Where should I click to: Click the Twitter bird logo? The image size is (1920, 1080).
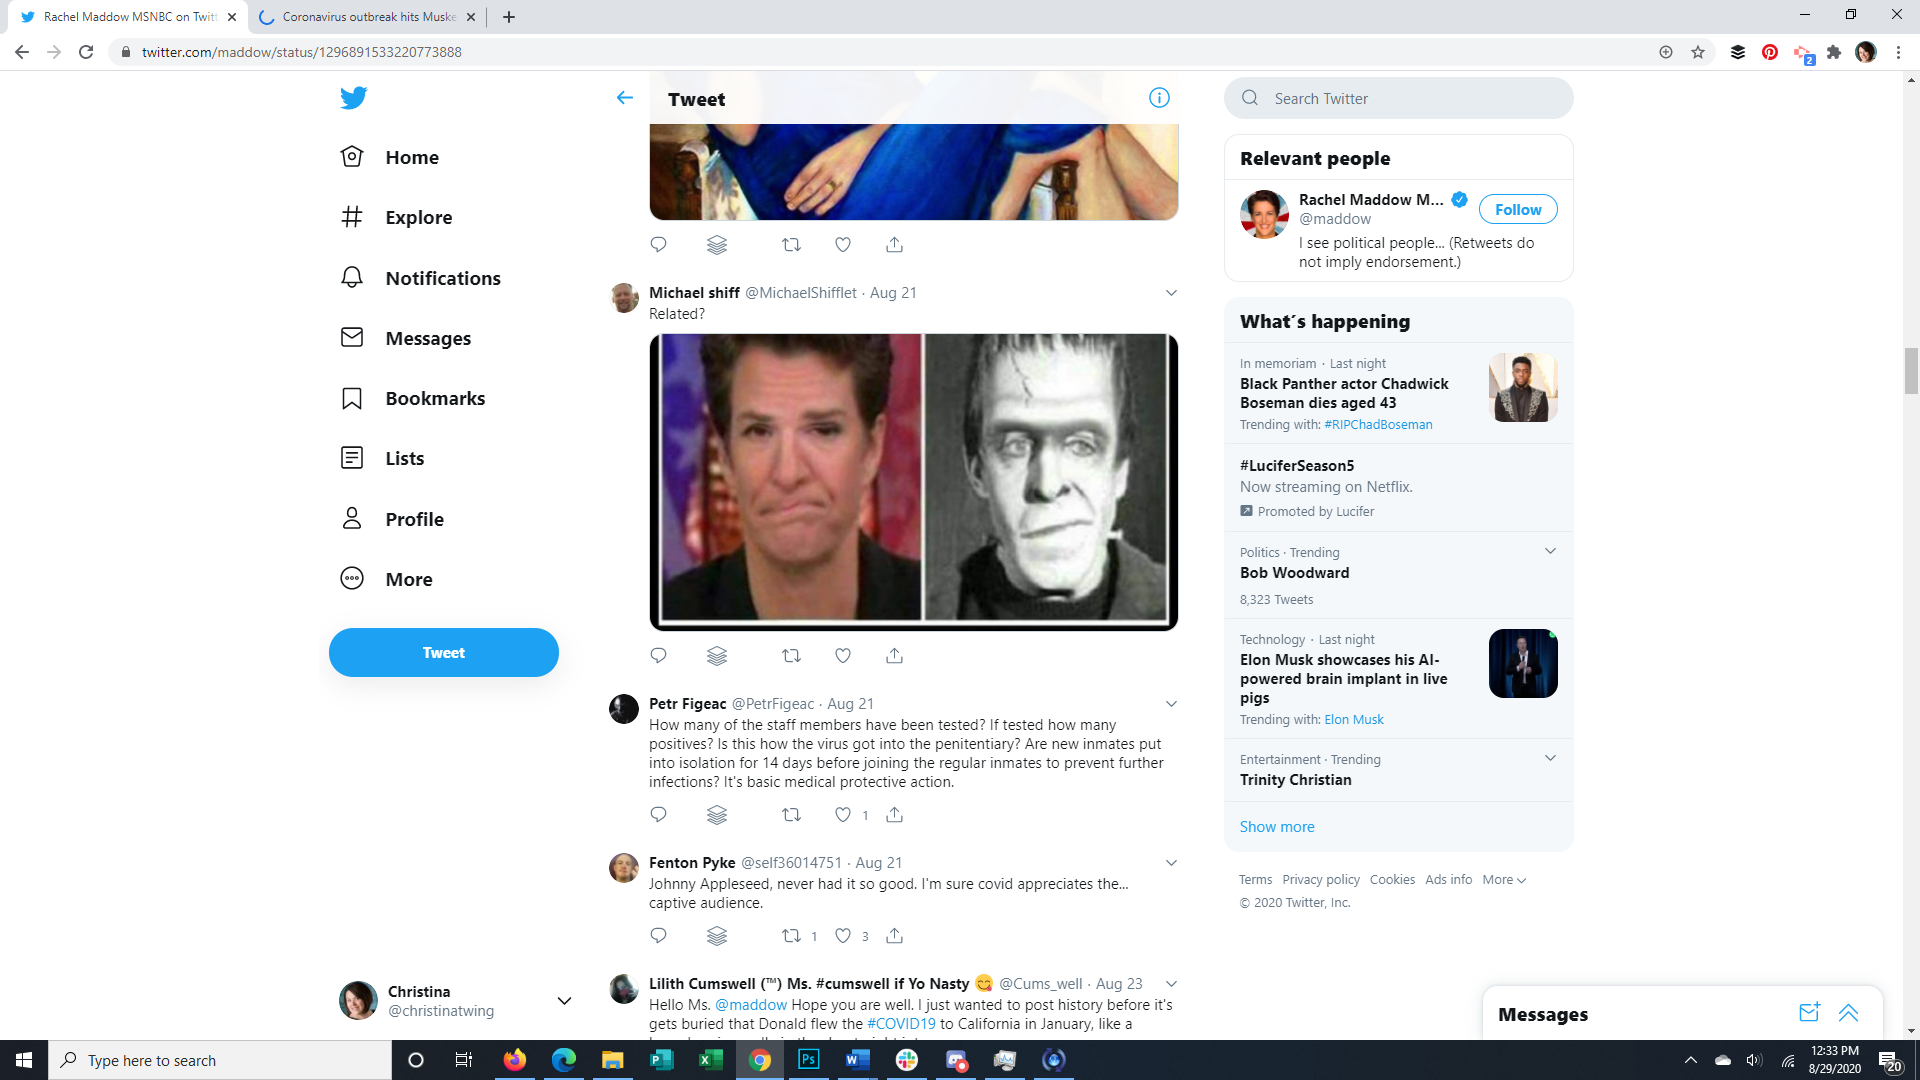tap(353, 97)
